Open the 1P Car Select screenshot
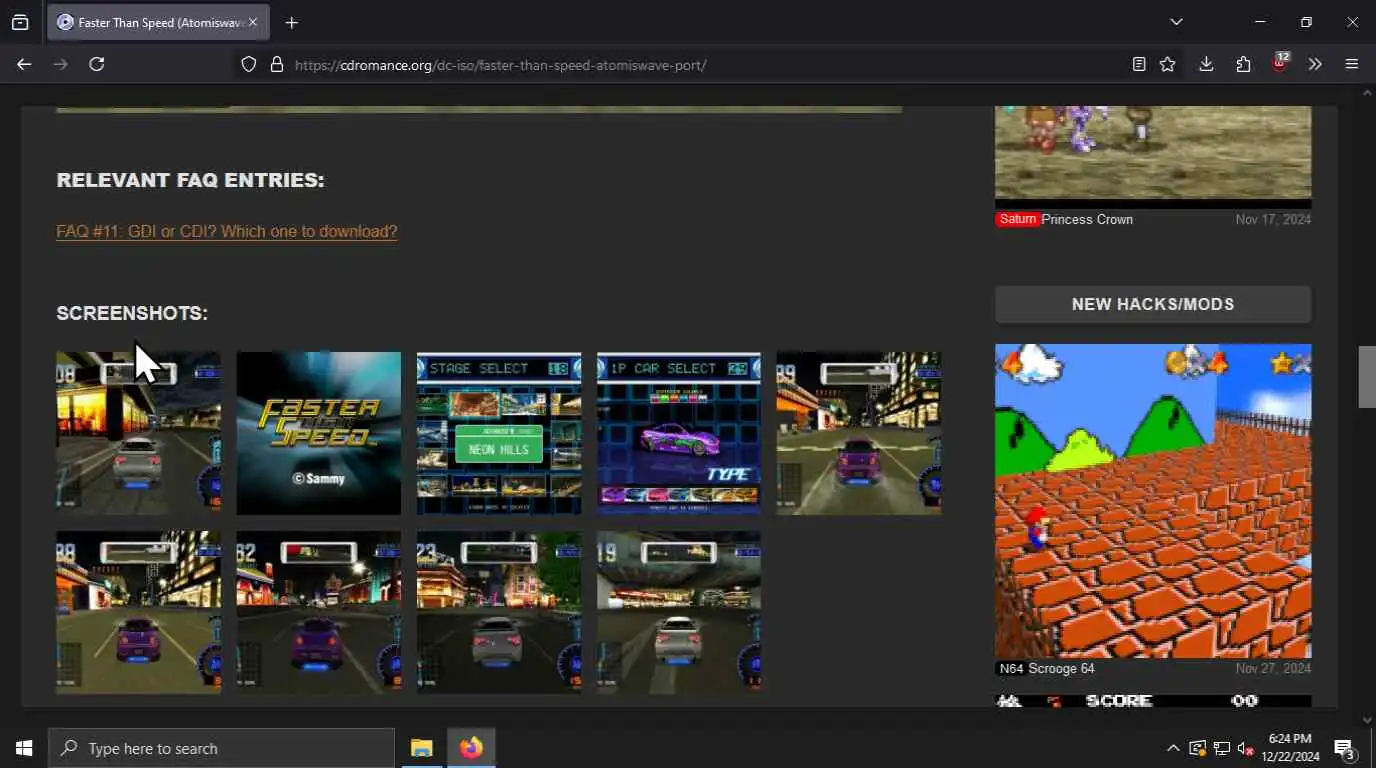 (679, 433)
